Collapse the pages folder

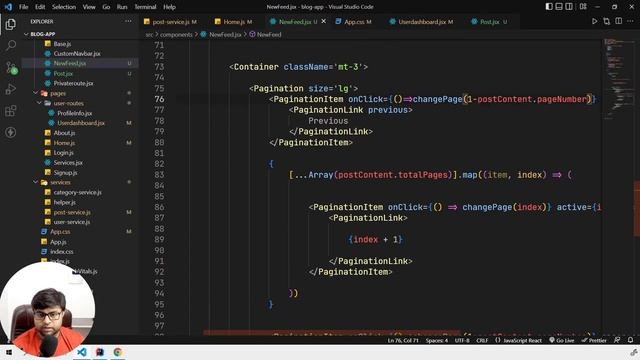coord(58,93)
